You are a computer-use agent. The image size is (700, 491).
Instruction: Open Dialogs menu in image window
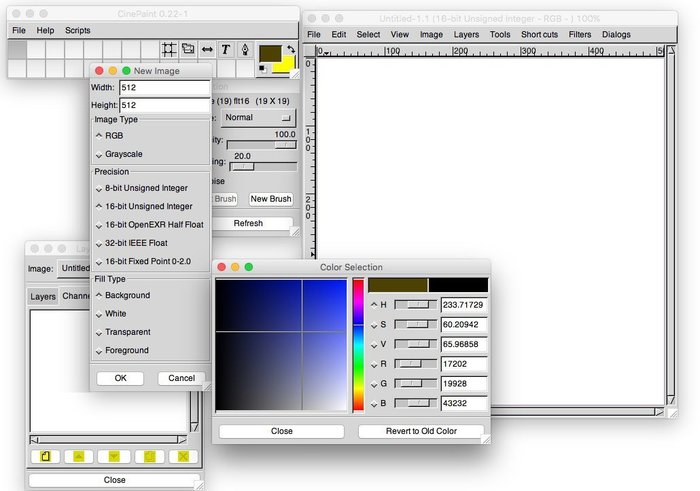click(x=616, y=34)
